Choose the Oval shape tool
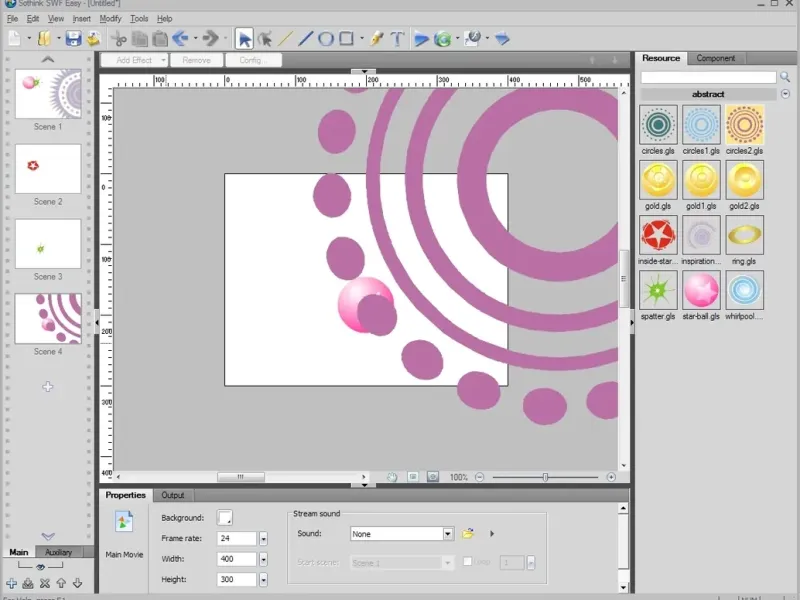 point(326,39)
